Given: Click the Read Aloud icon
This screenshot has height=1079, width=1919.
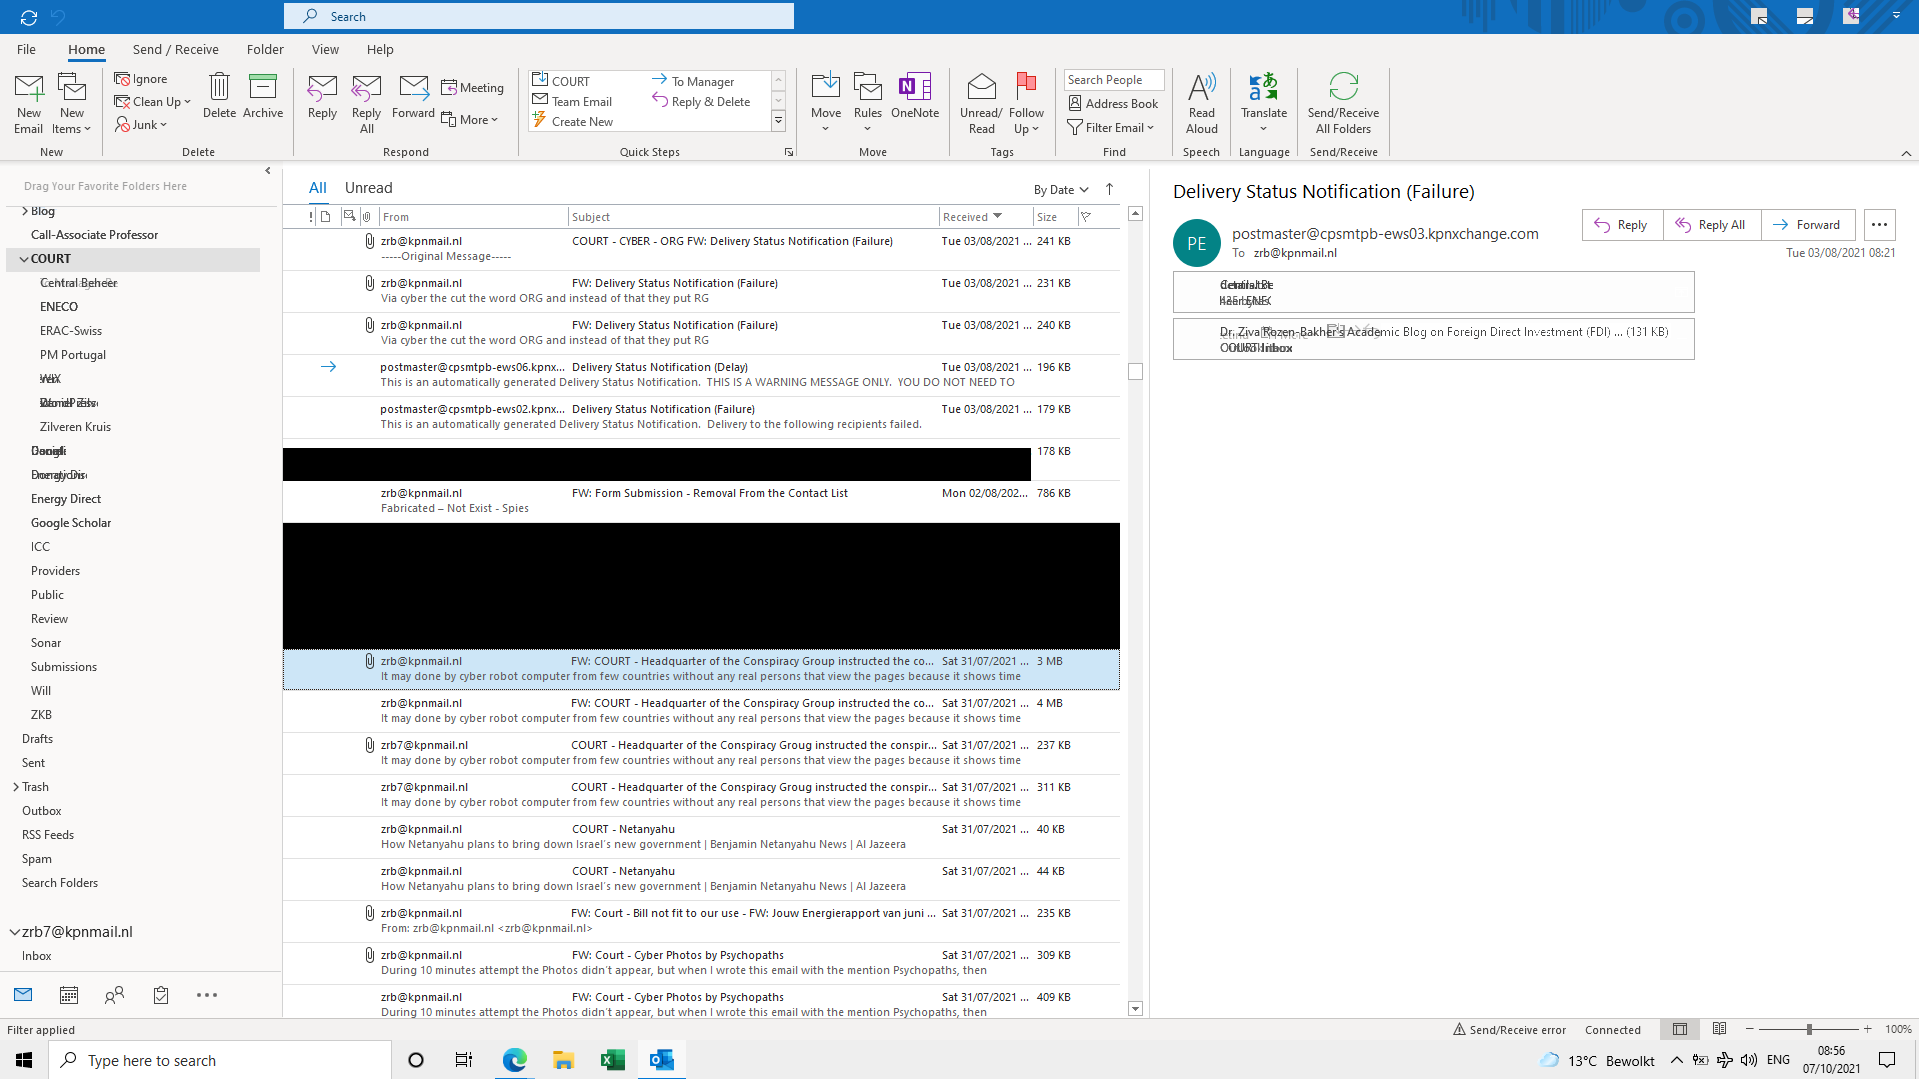Looking at the screenshot, I should point(1202,87).
